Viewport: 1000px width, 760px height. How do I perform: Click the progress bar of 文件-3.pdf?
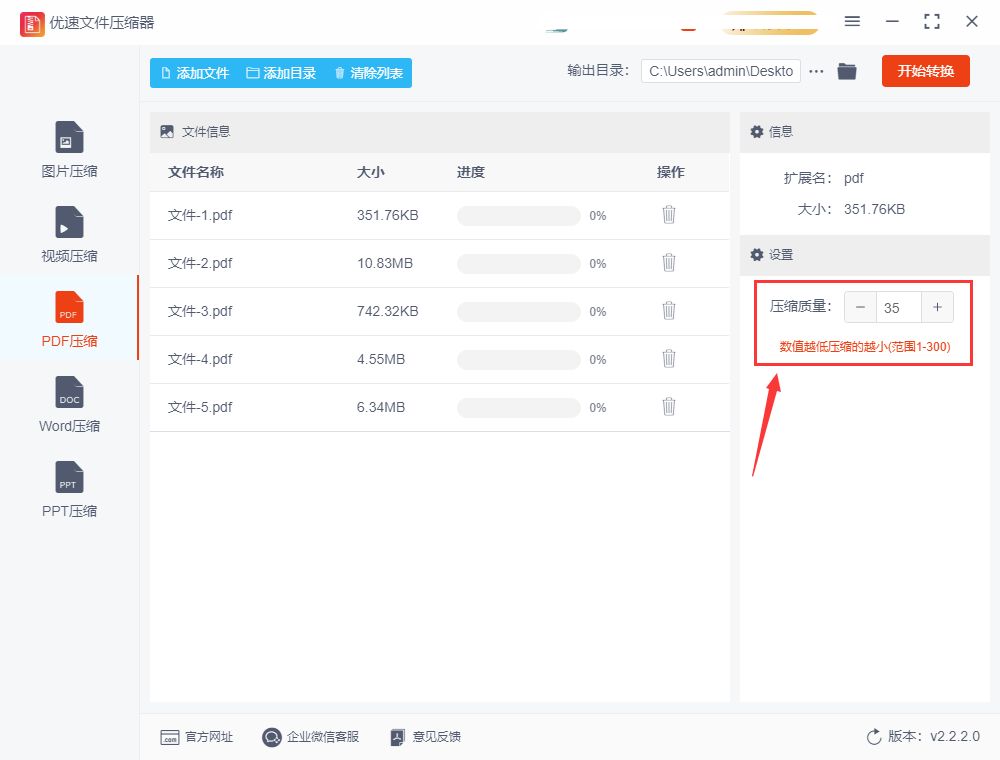tap(518, 311)
